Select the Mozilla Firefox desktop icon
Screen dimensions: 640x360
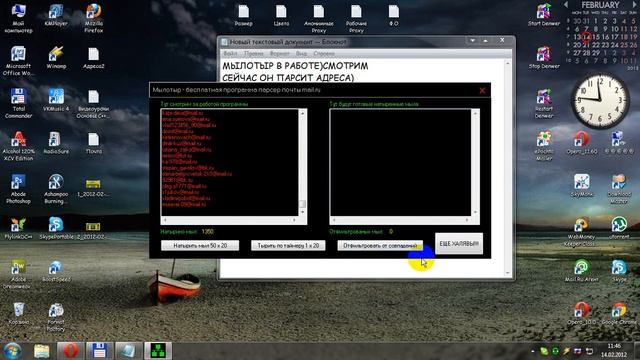click(x=93, y=18)
